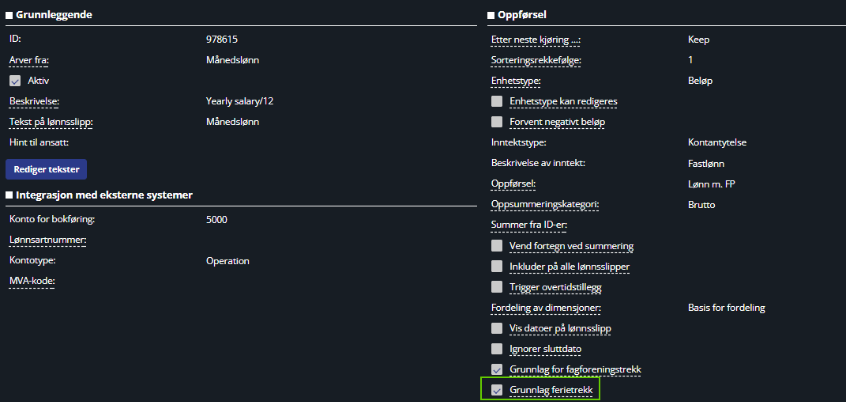Check Forvent negativt beløp option
The image size is (846, 402).
[496, 122]
